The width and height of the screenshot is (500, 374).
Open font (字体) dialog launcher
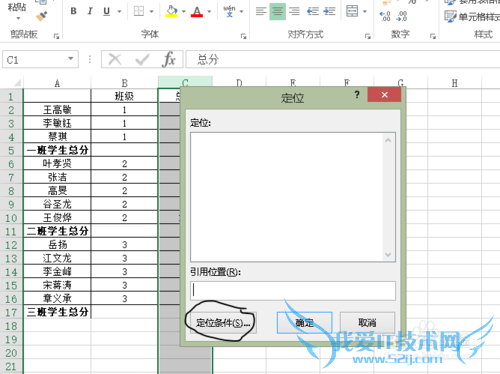[x=244, y=36]
